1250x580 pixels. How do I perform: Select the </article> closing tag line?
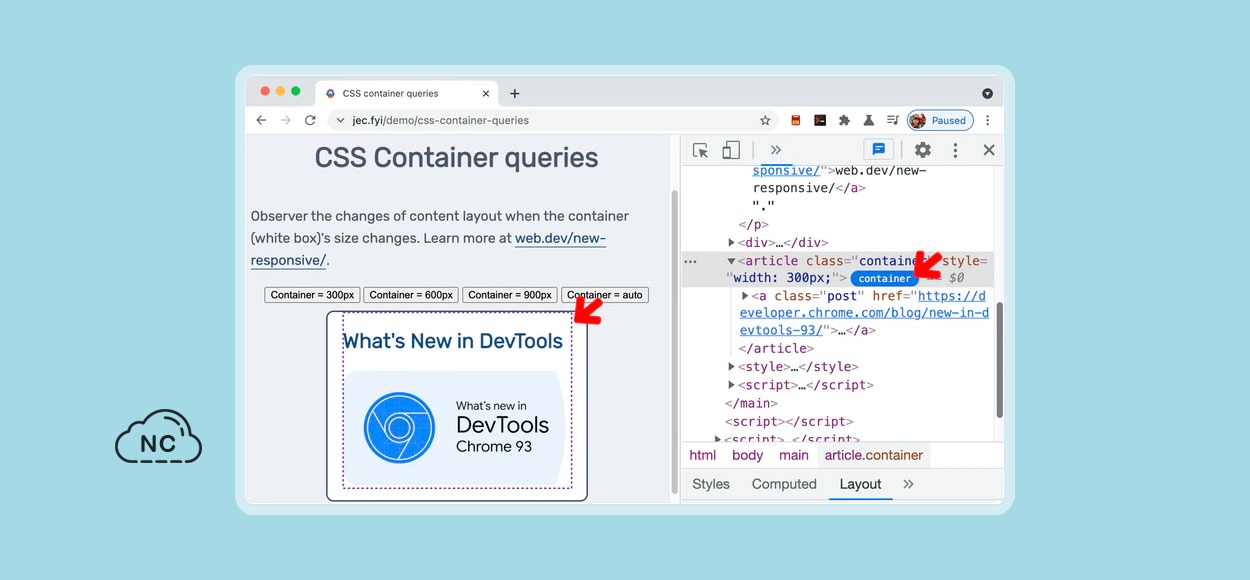(777, 348)
